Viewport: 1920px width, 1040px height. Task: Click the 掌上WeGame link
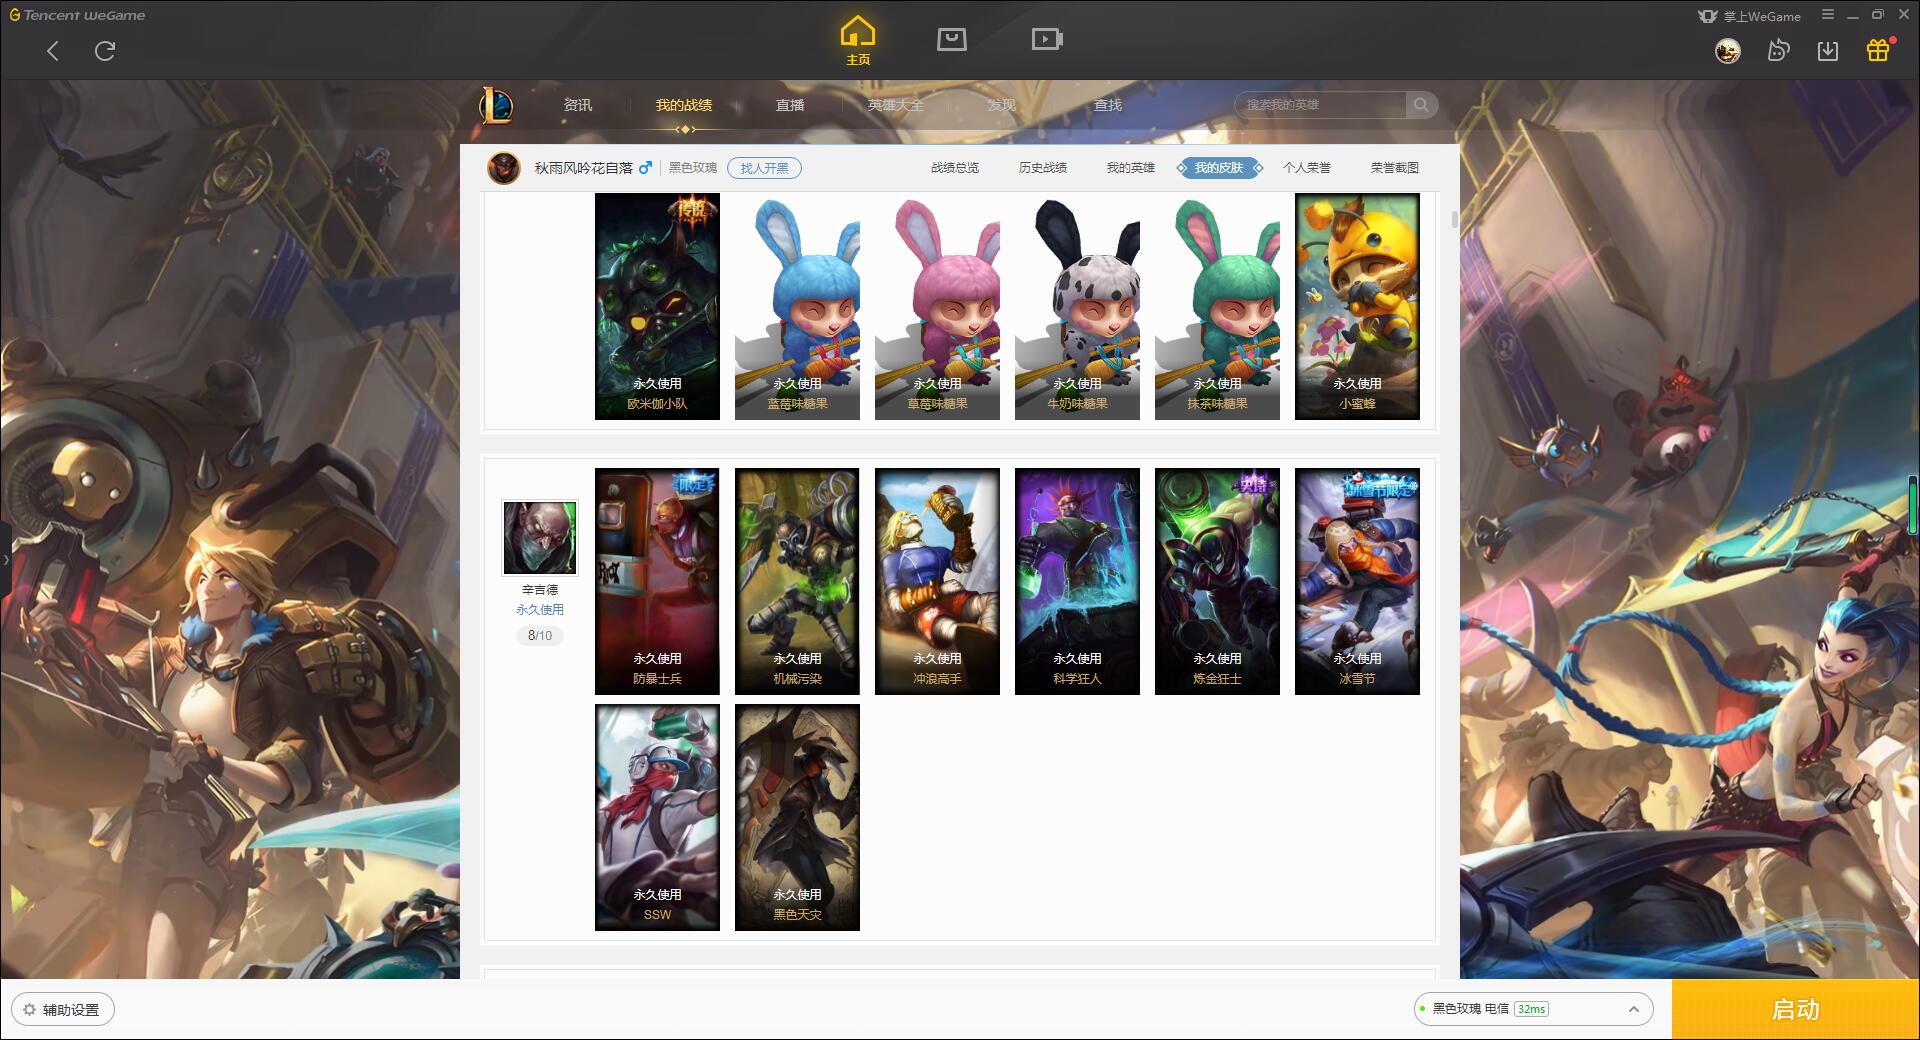click(1749, 16)
